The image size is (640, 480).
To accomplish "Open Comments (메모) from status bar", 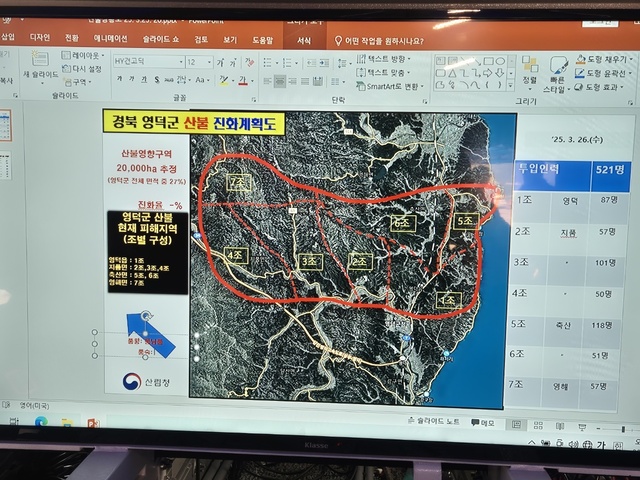I will 483,423.
